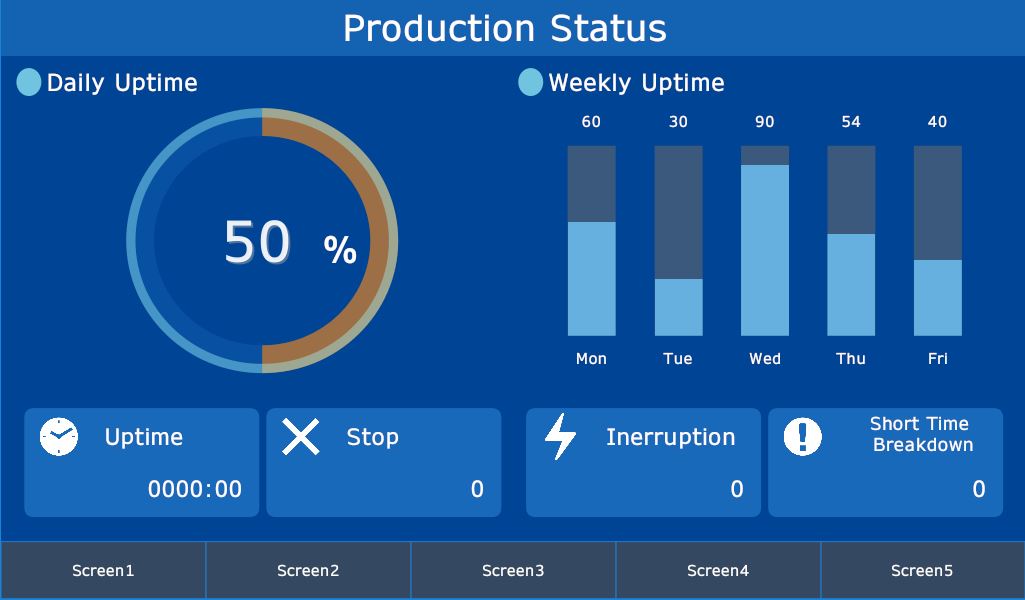
Task: Click the Uptime 0000:00 value
Action: (195, 489)
